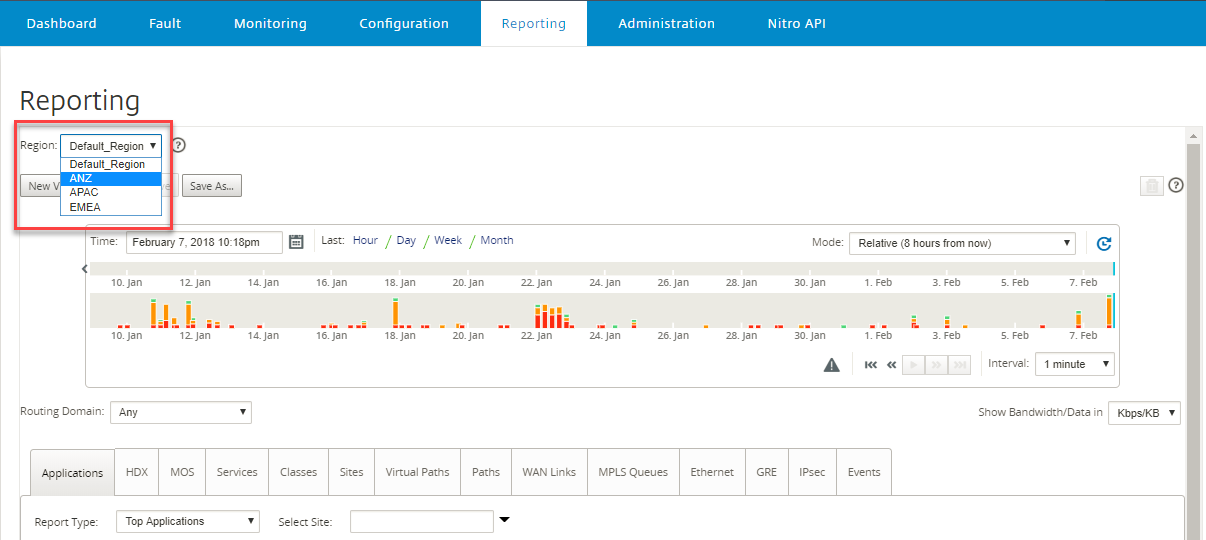1206x540 pixels.
Task: Show the last Month of data
Action: click(x=497, y=240)
